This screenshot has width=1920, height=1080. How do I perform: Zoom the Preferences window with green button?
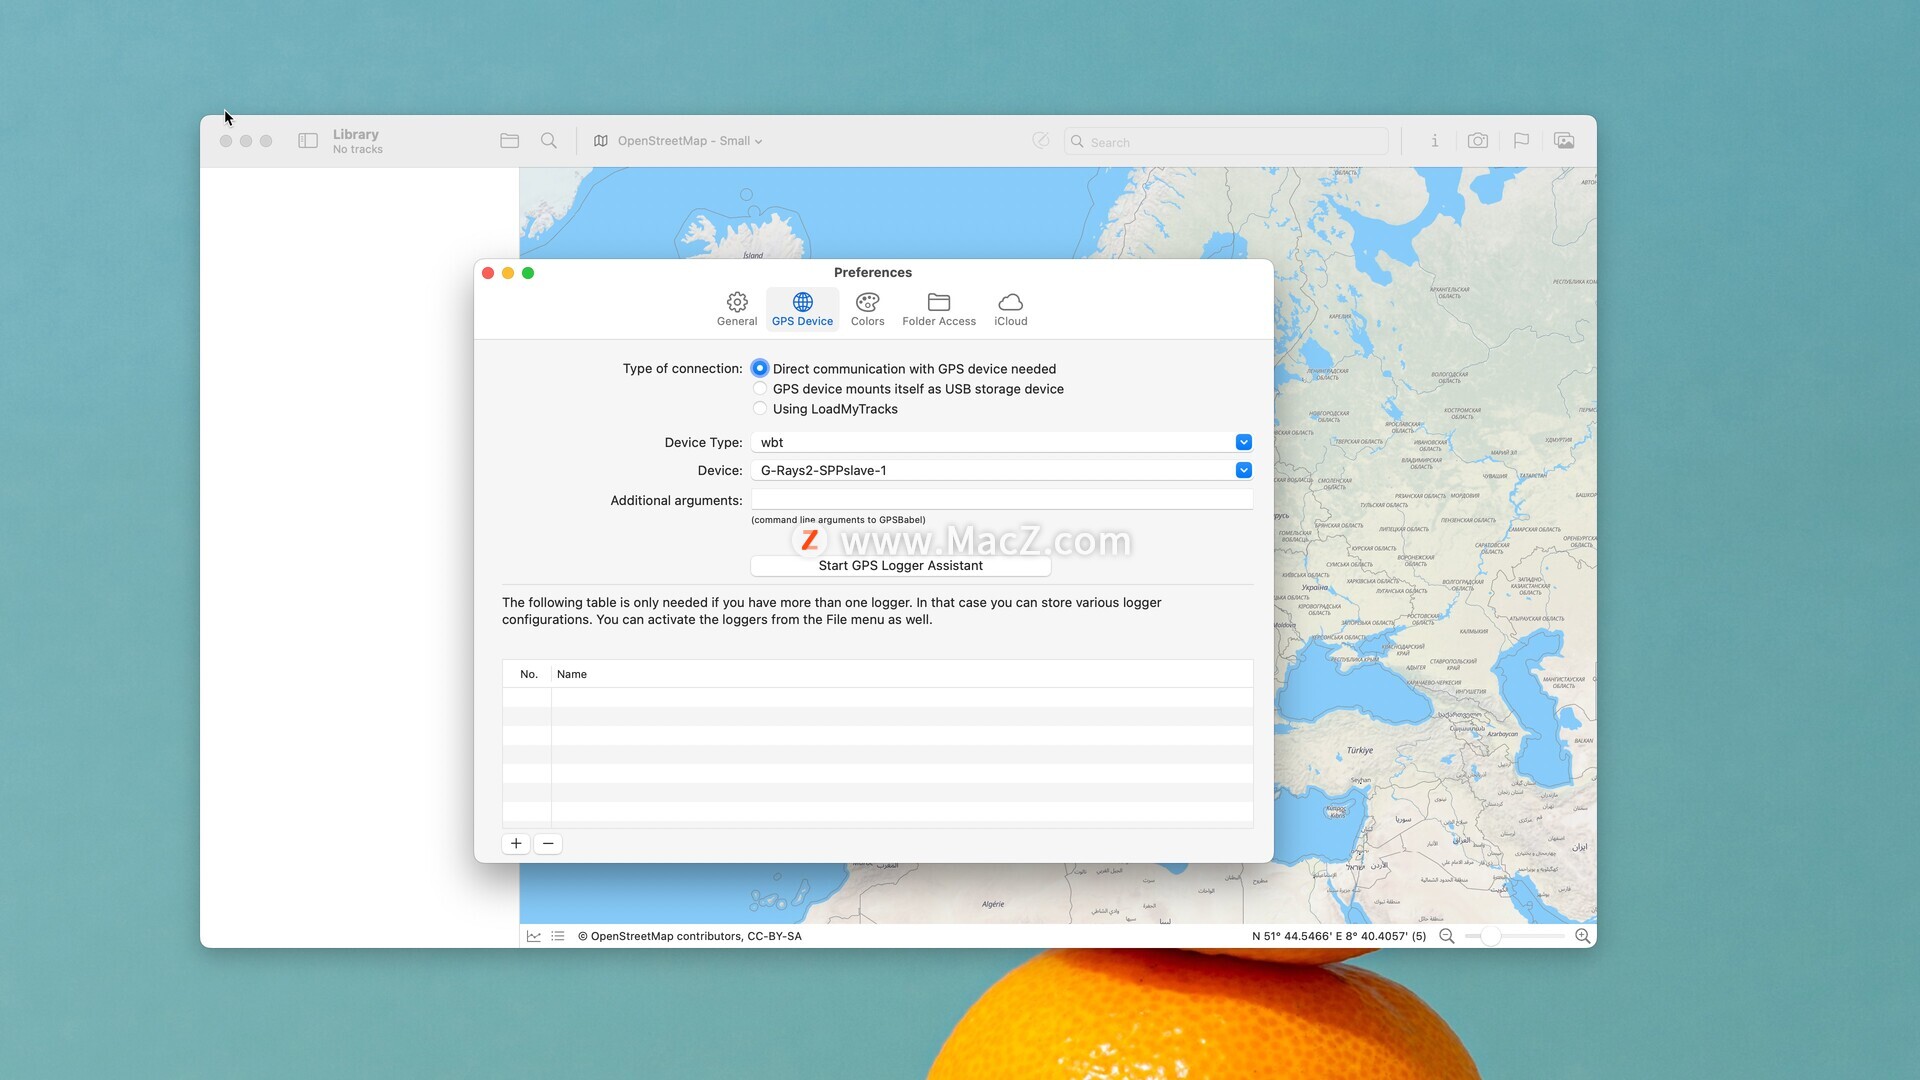528,273
